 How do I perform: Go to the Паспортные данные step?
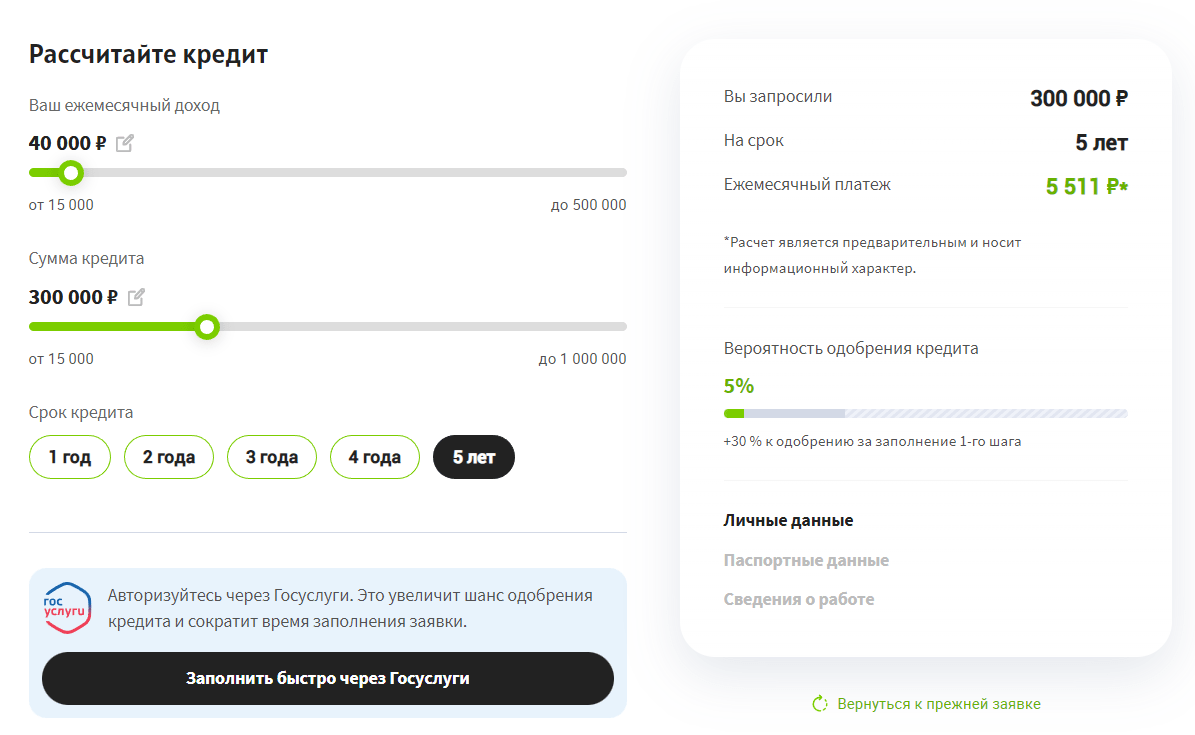(x=806, y=560)
